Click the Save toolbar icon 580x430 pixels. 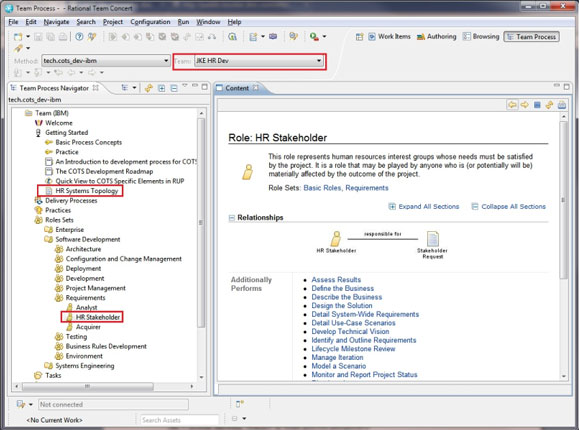(x=38, y=37)
